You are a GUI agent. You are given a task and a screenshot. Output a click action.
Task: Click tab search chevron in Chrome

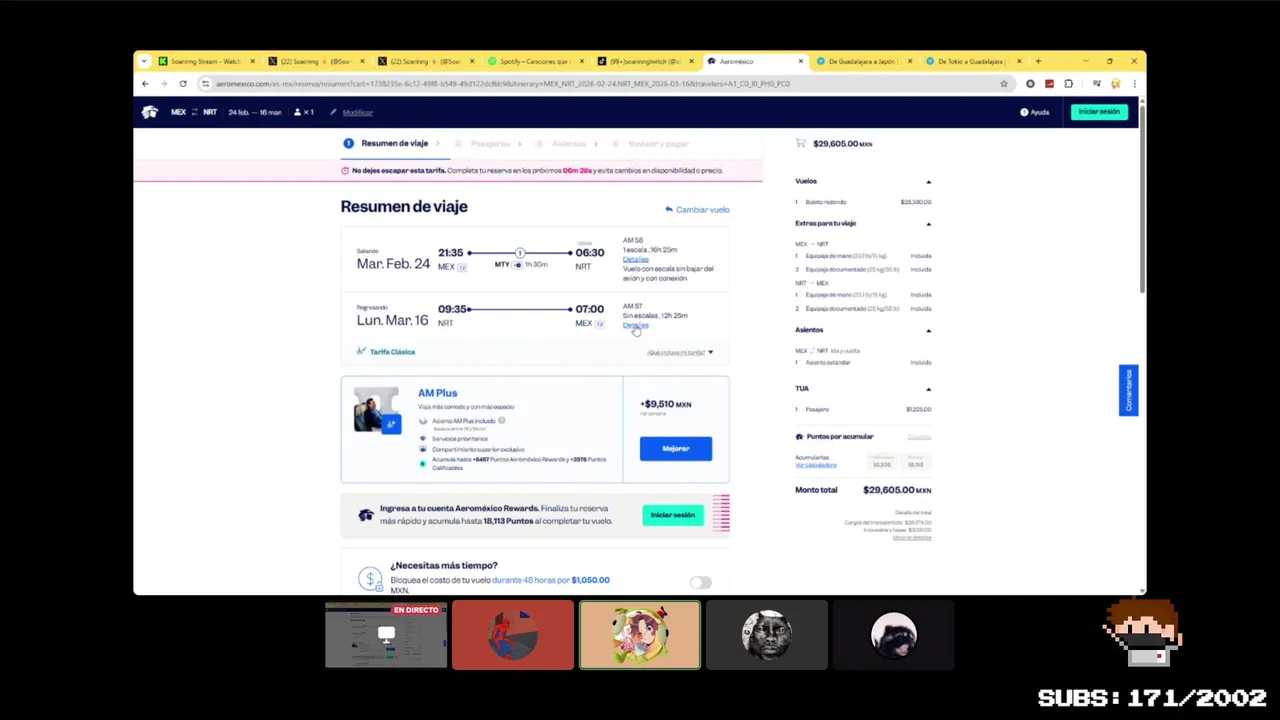tap(144, 61)
